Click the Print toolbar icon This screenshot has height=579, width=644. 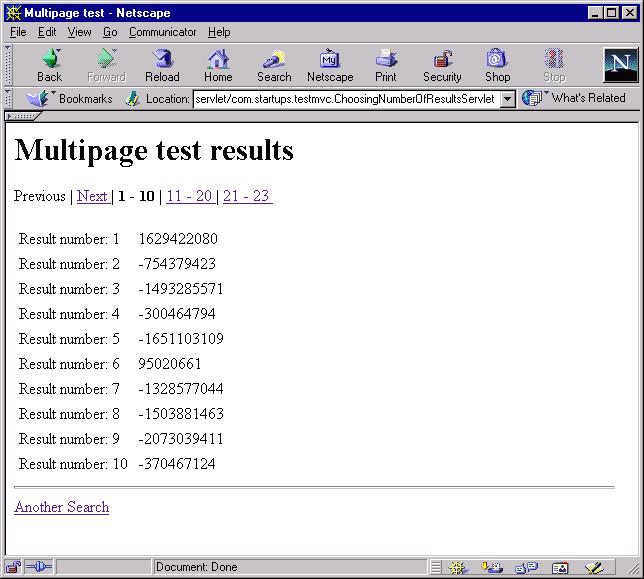pyautogui.click(x=386, y=65)
